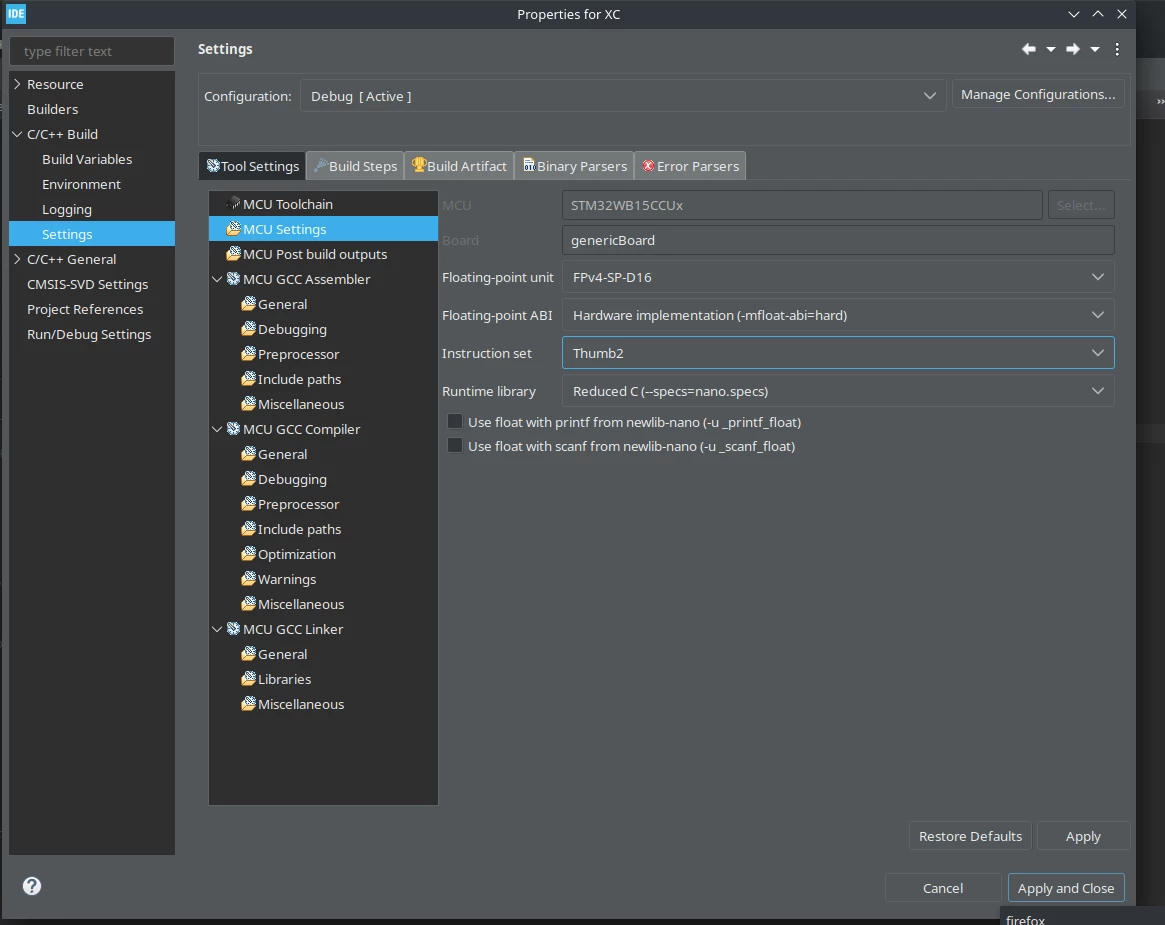Expand the Resource section in sidebar
1165x925 pixels.
[x=17, y=84]
